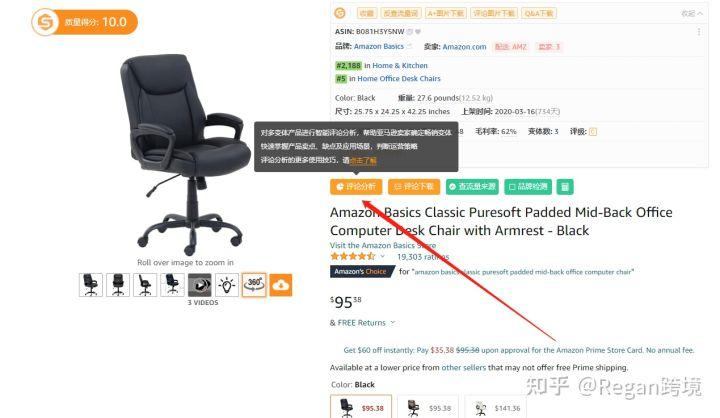Click the orange cloud download image icon
The width and height of the screenshot is (720, 418).
(281, 285)
